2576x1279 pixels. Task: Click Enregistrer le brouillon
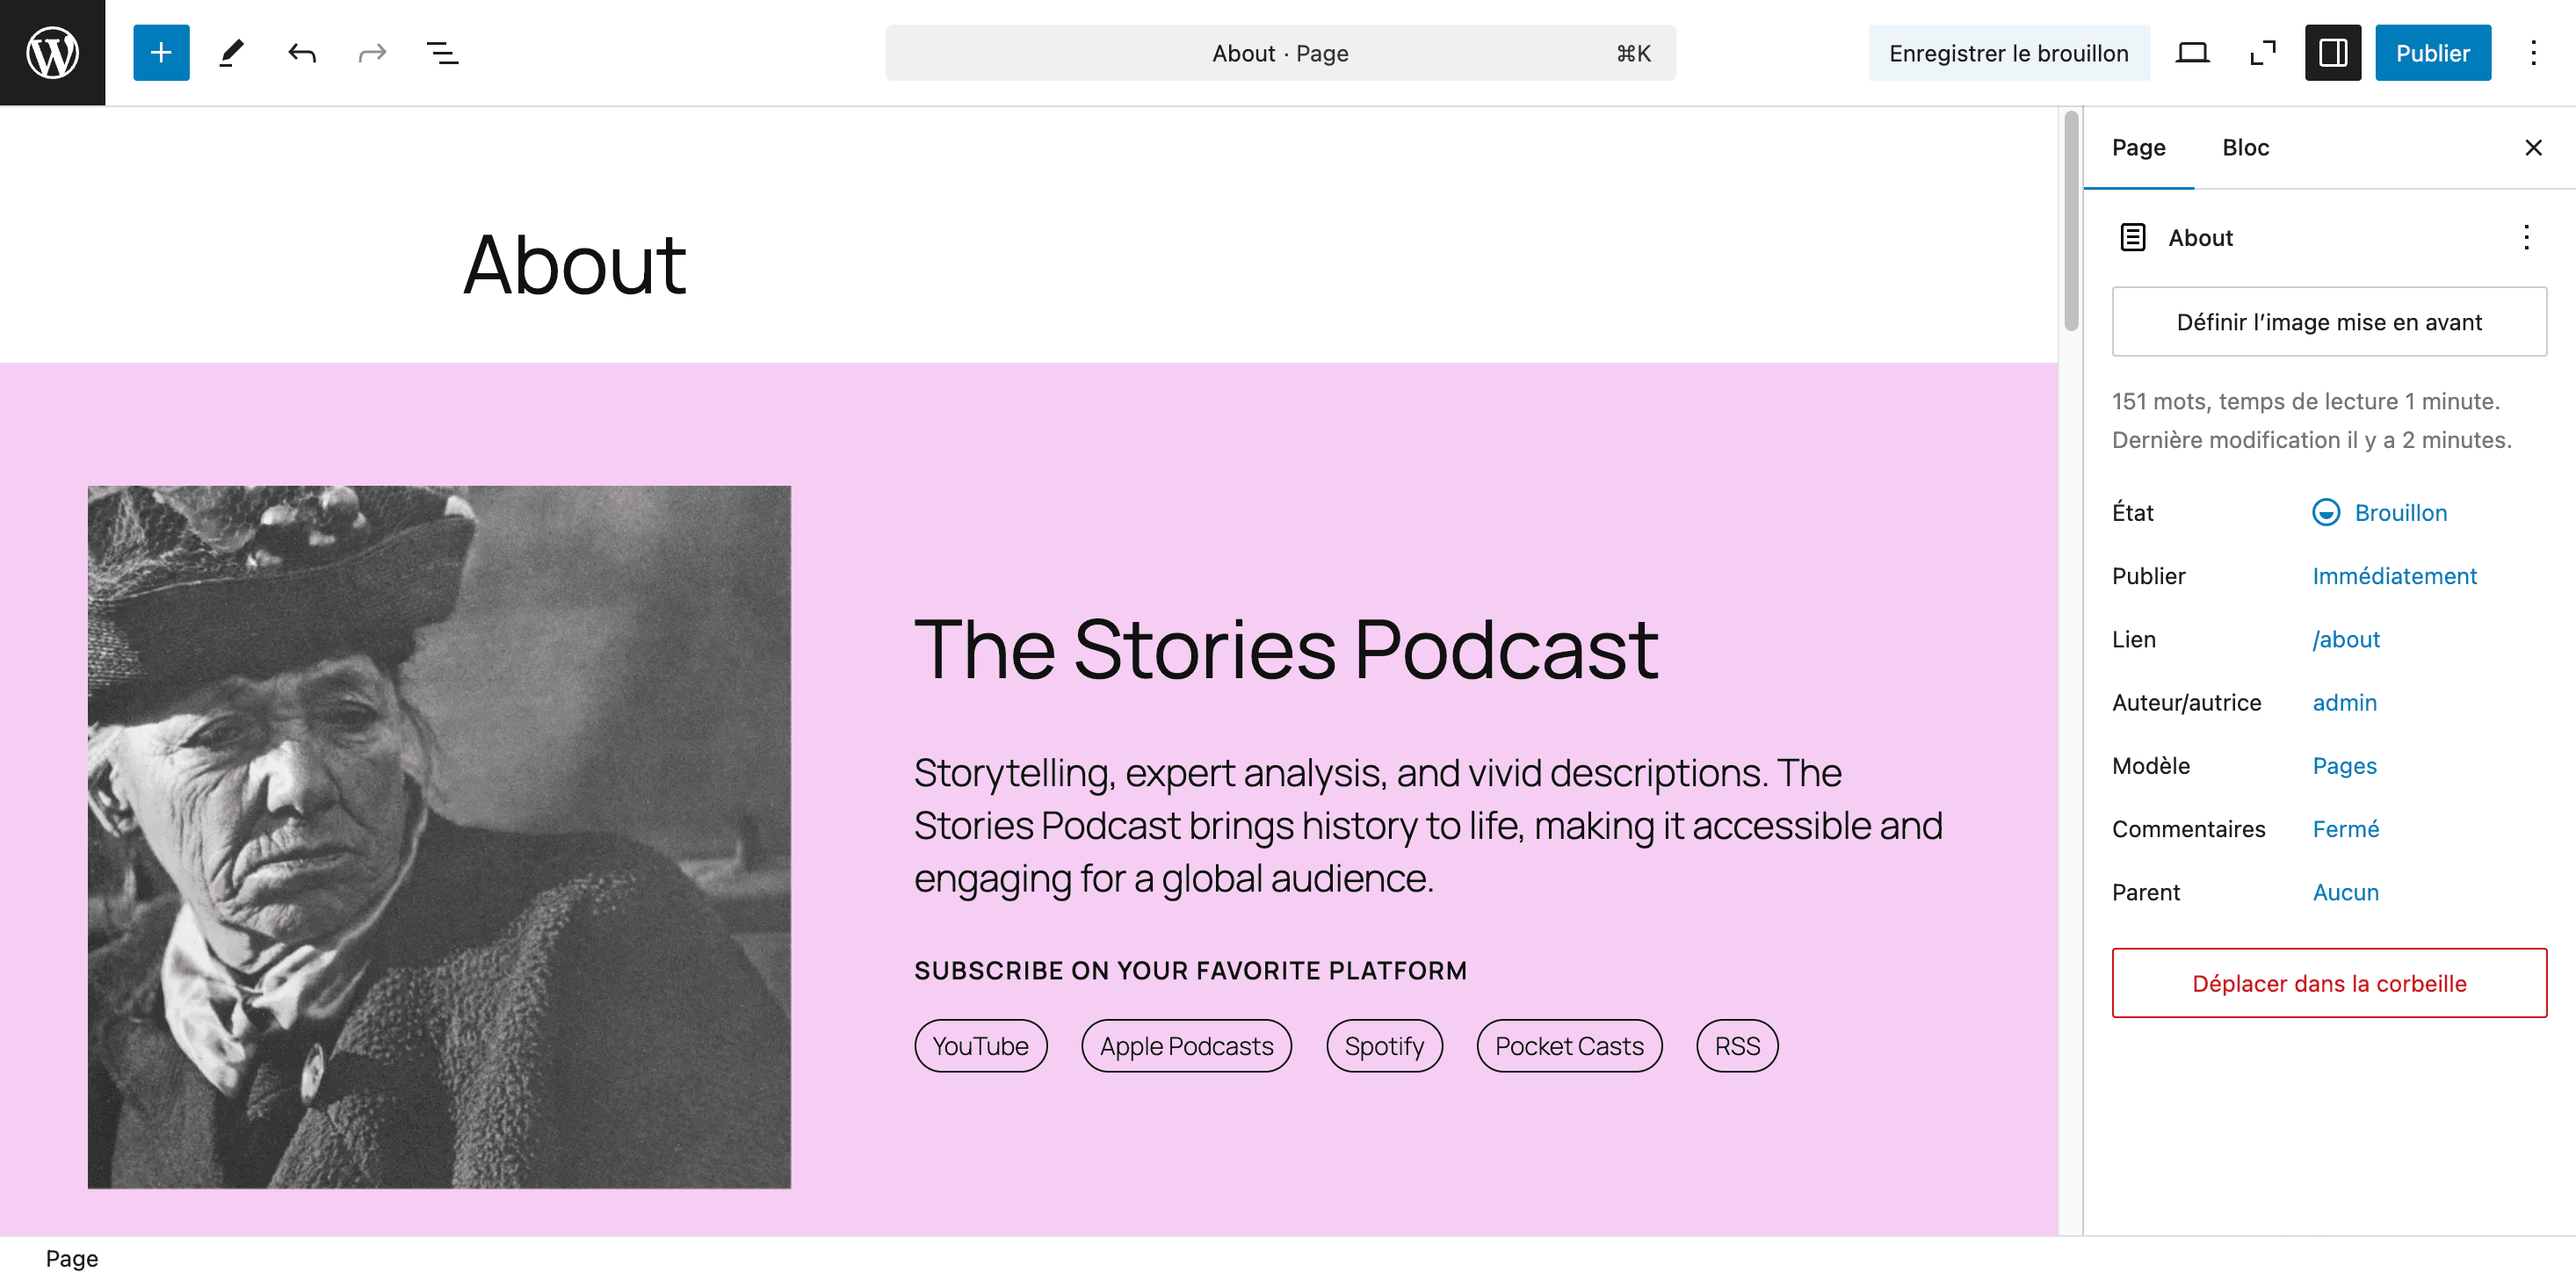[x=2008, y=53]
